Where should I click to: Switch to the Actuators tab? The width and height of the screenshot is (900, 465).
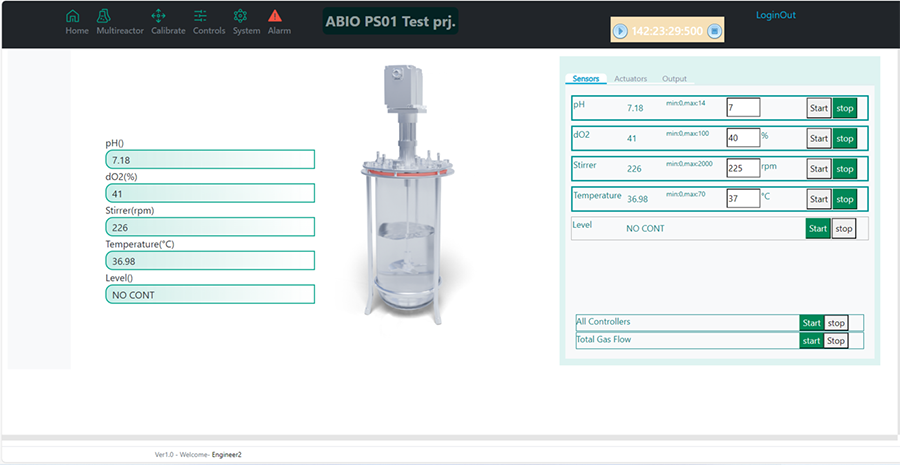(630, 79)
